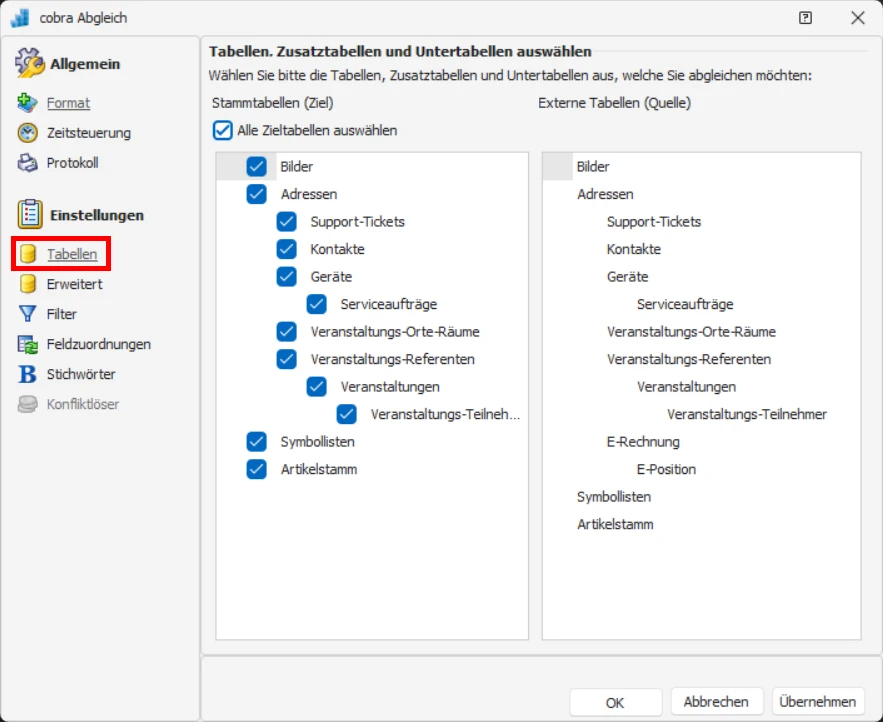Click the greyed Konfliktlöser icon
Image resolution: width=883 pixels, height=722 pixels.
tap(27, 404)
